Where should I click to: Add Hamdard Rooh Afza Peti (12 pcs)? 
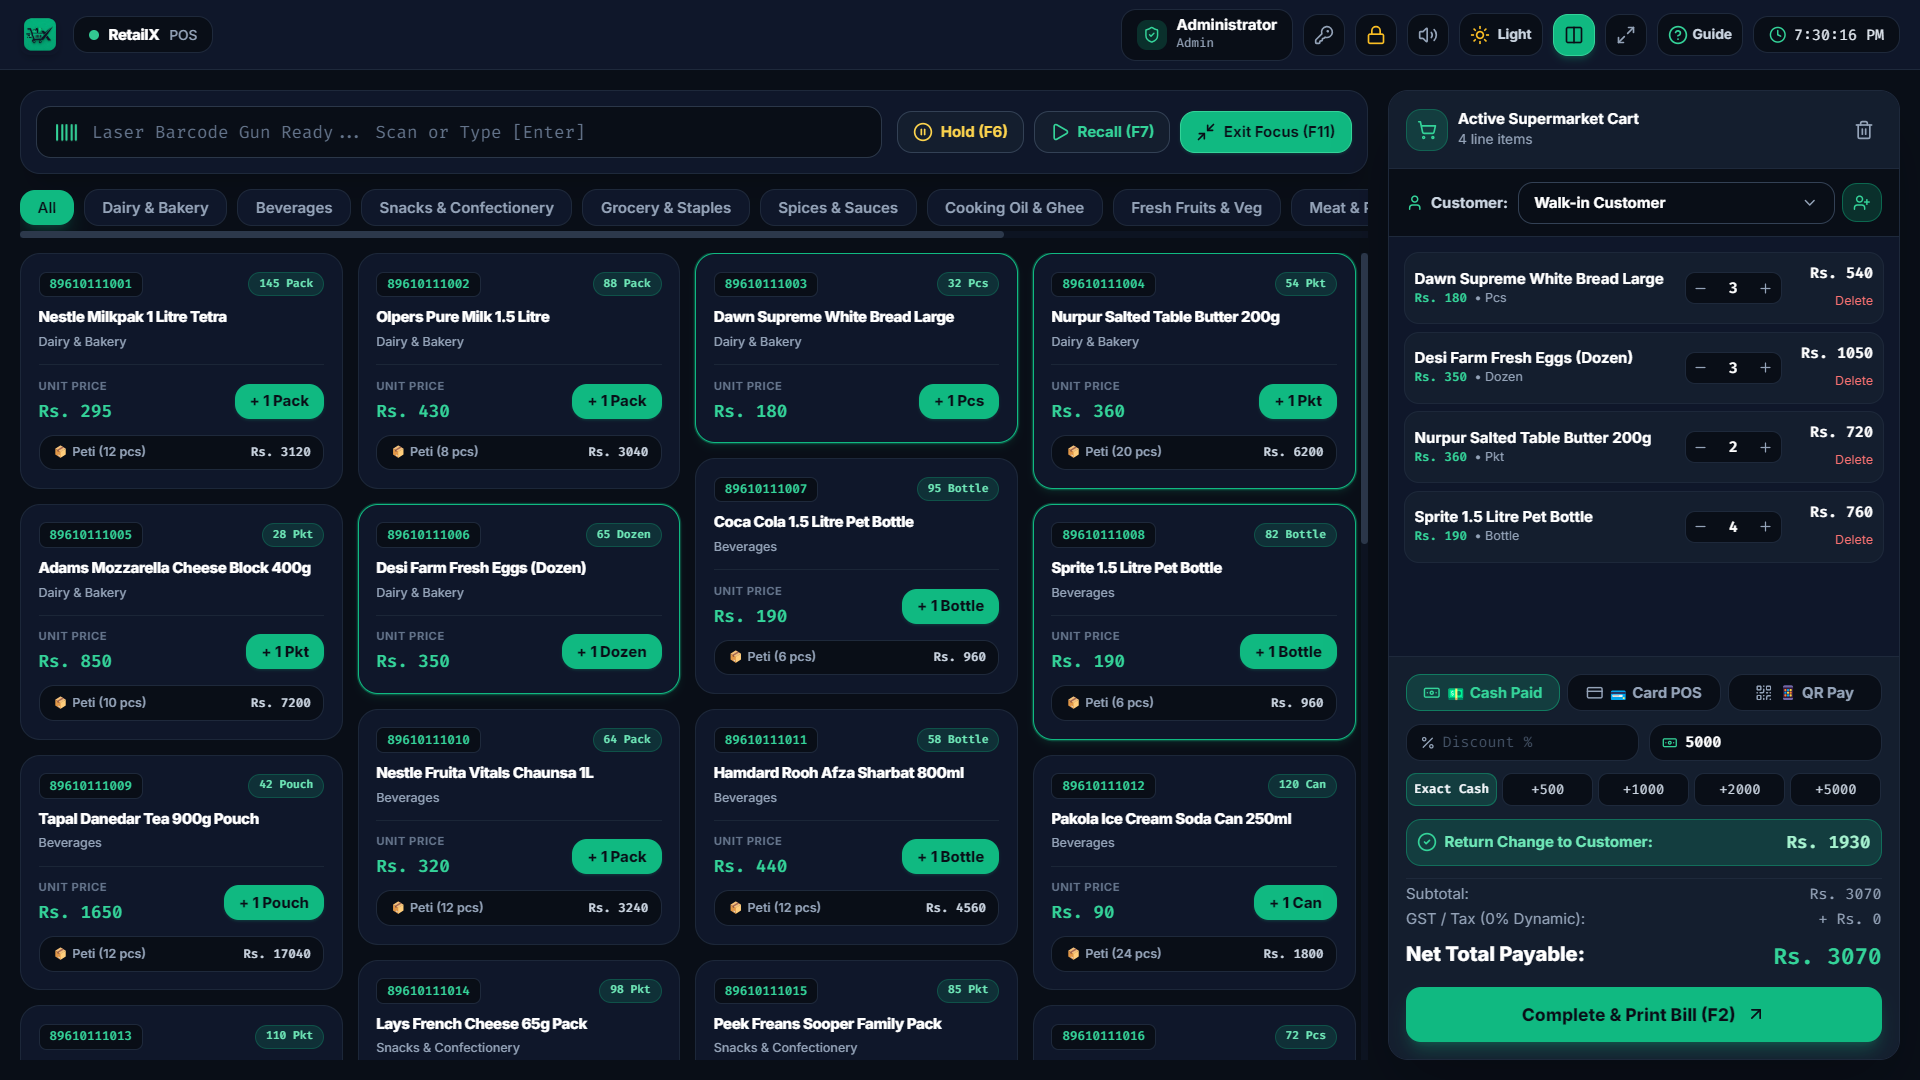tap(857, 908)
